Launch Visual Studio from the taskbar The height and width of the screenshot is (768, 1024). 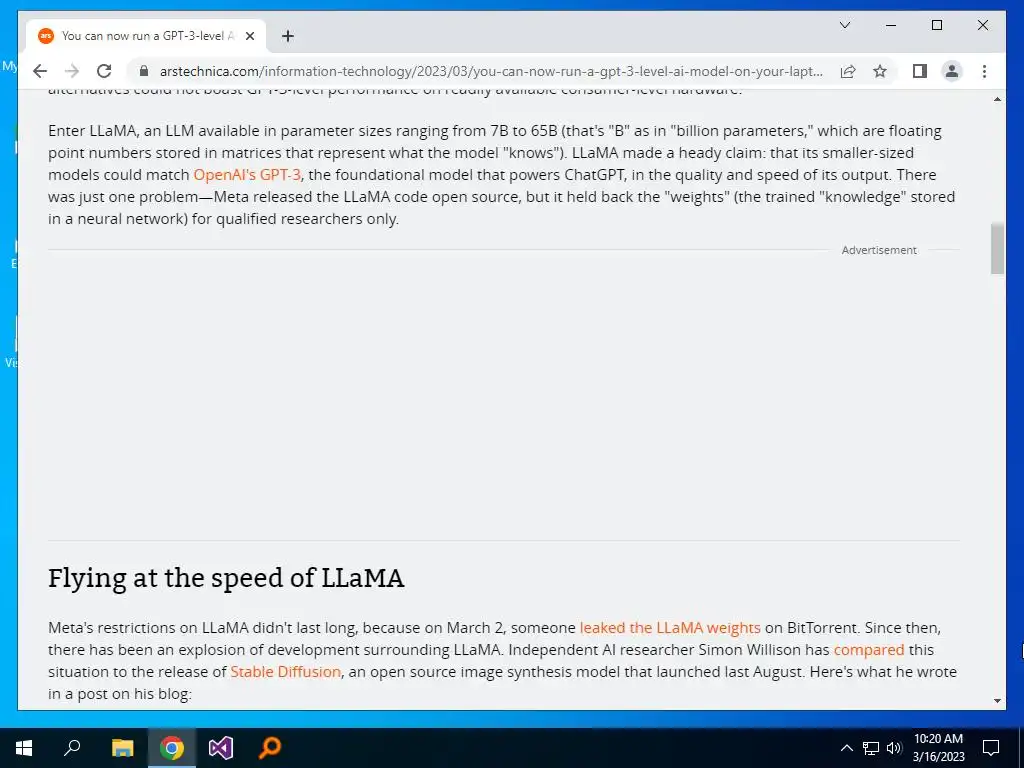point(221,748)
